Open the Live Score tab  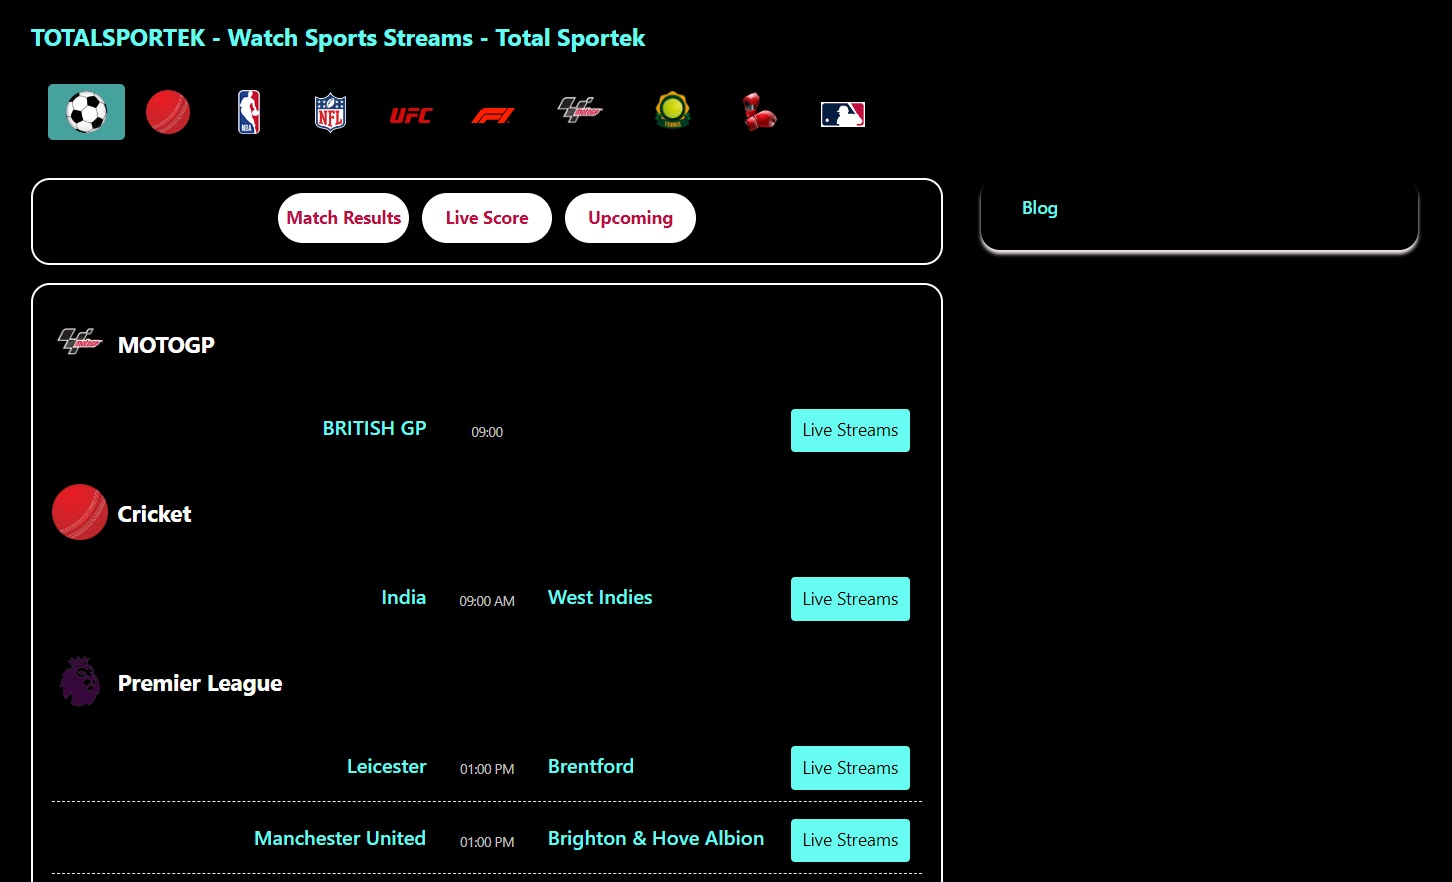pyautogui.click(x=487, y=218)
